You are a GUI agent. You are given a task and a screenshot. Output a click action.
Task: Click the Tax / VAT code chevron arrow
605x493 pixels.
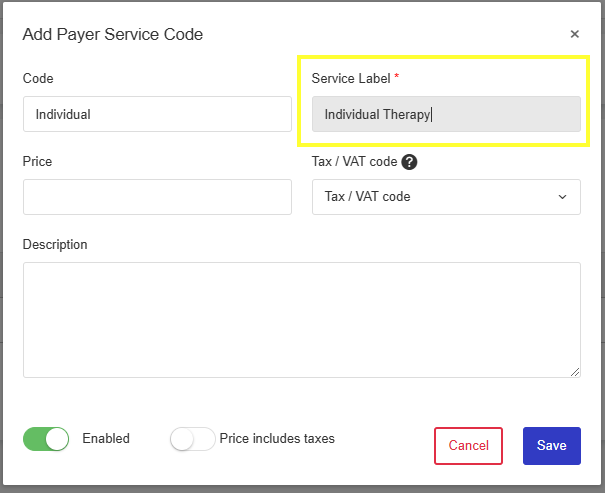[x=562, y=197]
